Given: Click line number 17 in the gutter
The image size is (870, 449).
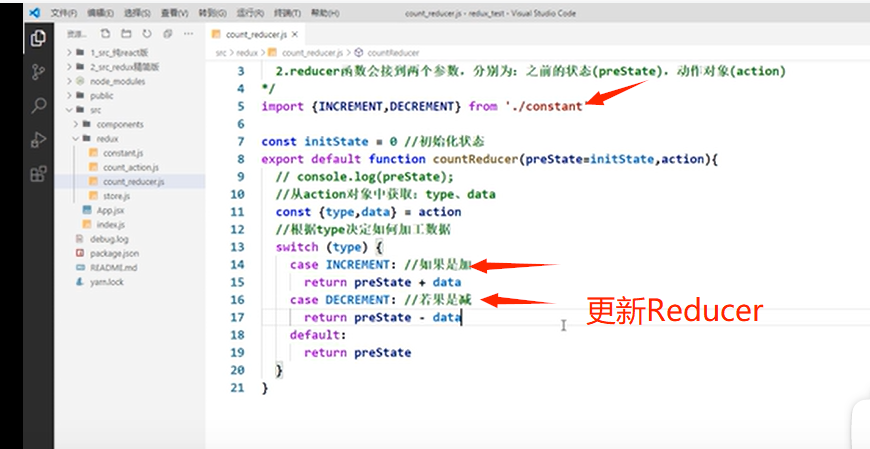Looking at the screenshot, I should [x=237, y=317].
